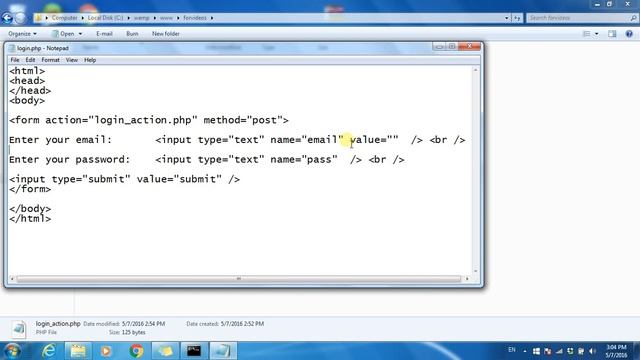Go forward with Explorer forward arrow

point(20,18)
